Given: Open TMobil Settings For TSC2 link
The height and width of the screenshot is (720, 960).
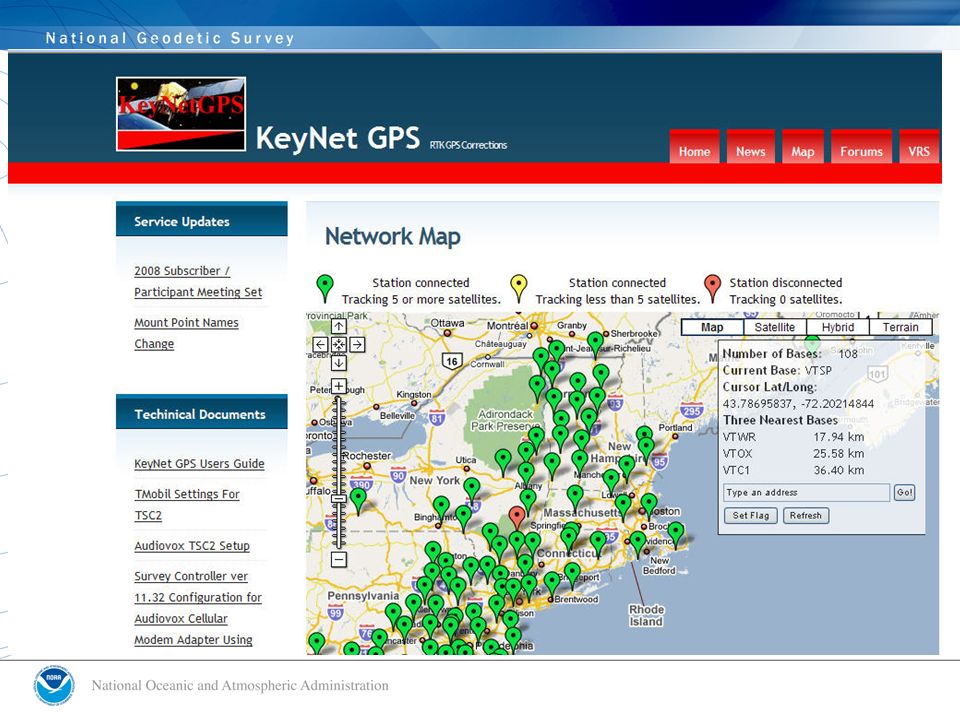Looking at the screenshot, I should pyautogui.click(x=187, y=504).
